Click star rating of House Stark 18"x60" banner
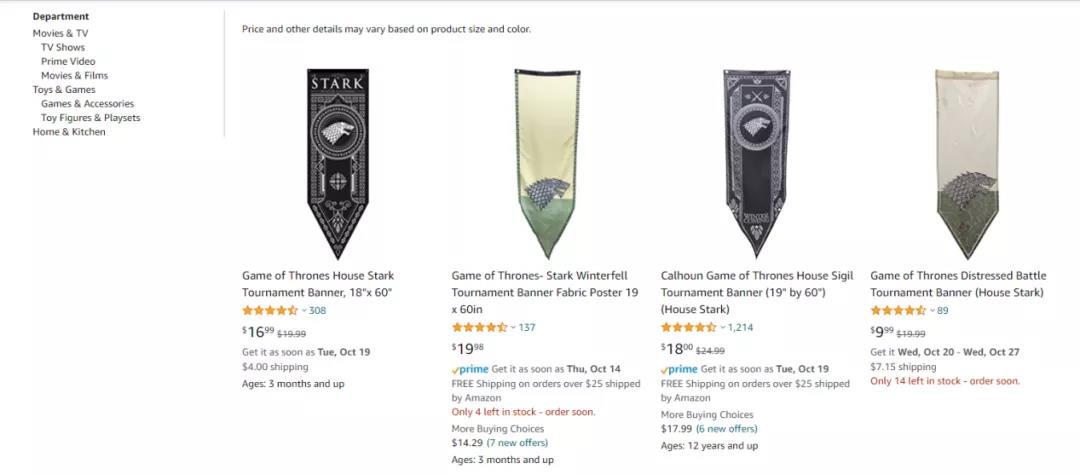 [270, 310]
